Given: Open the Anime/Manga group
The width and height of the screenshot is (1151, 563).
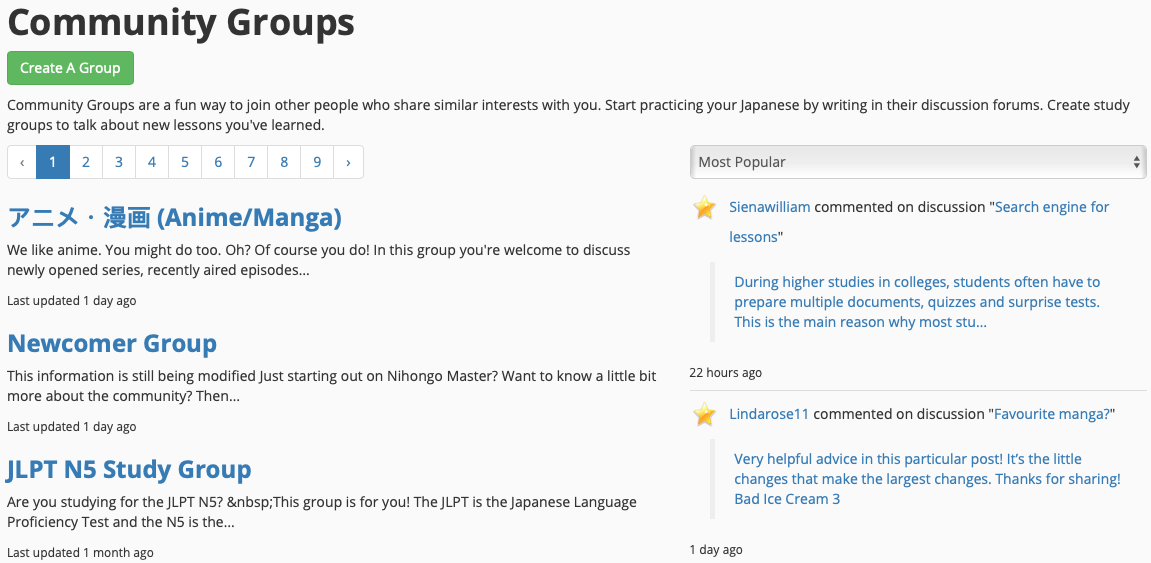Looking at the screenshot, I should point(174,217).
